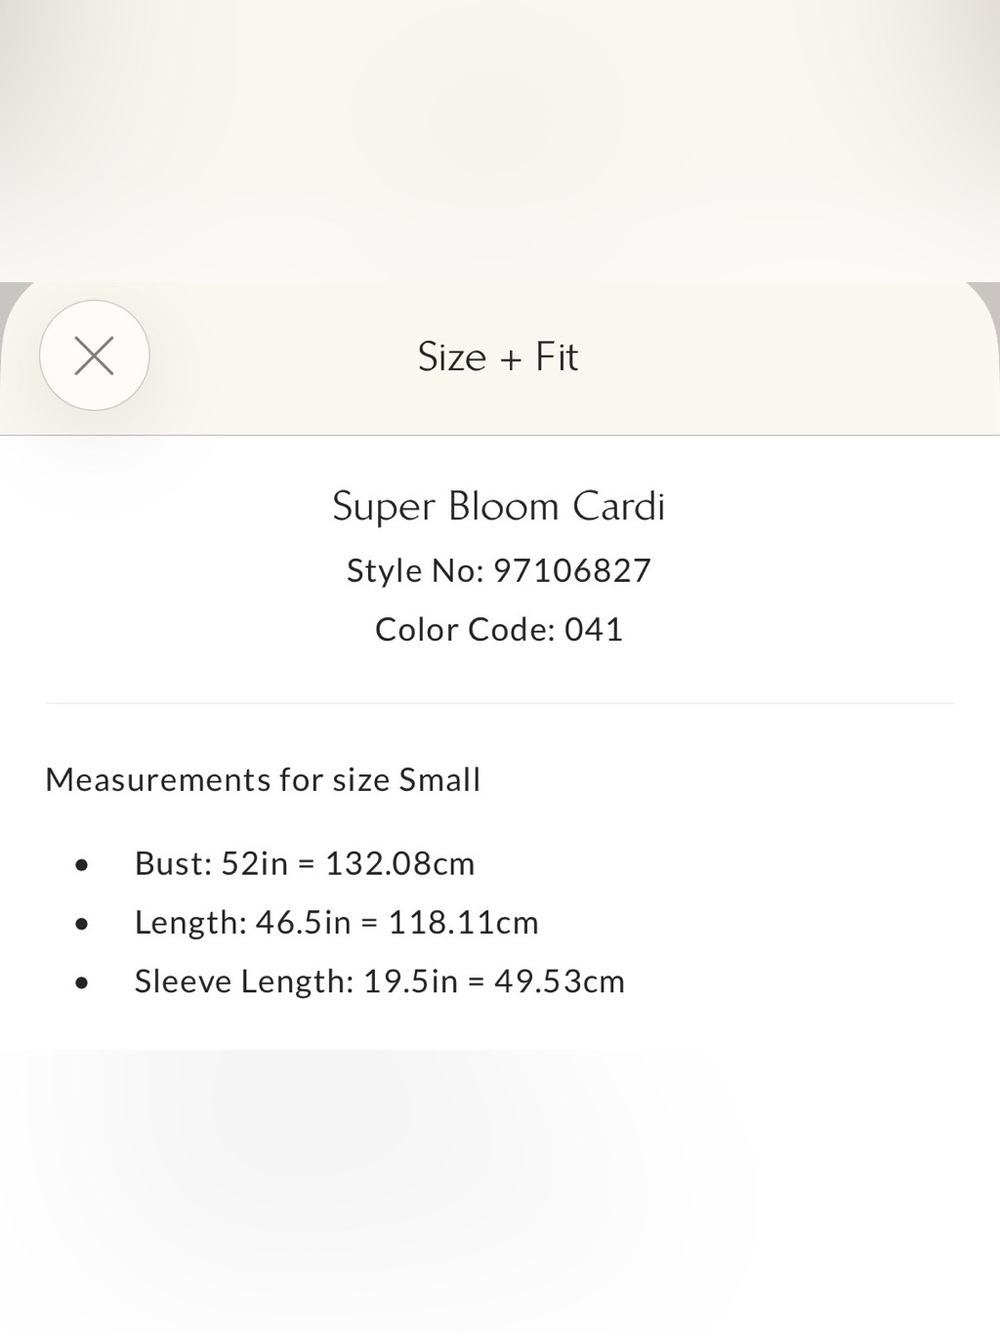Image resolution: width=1000 pixels, height=1333 pixels.
Task: Select the Sleeve Length label
Action: 244,981
